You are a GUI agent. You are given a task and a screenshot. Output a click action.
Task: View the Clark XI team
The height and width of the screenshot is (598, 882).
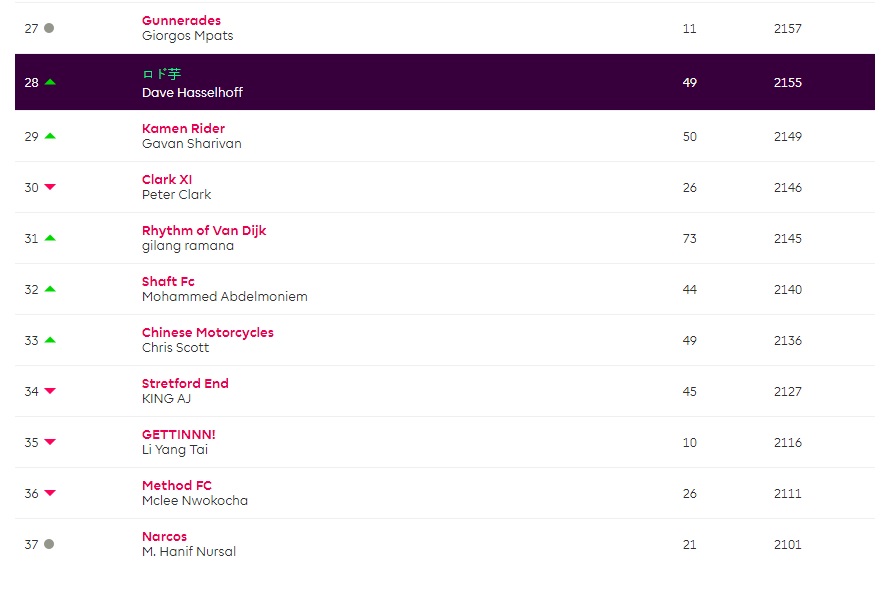click(x=167, y=179)
